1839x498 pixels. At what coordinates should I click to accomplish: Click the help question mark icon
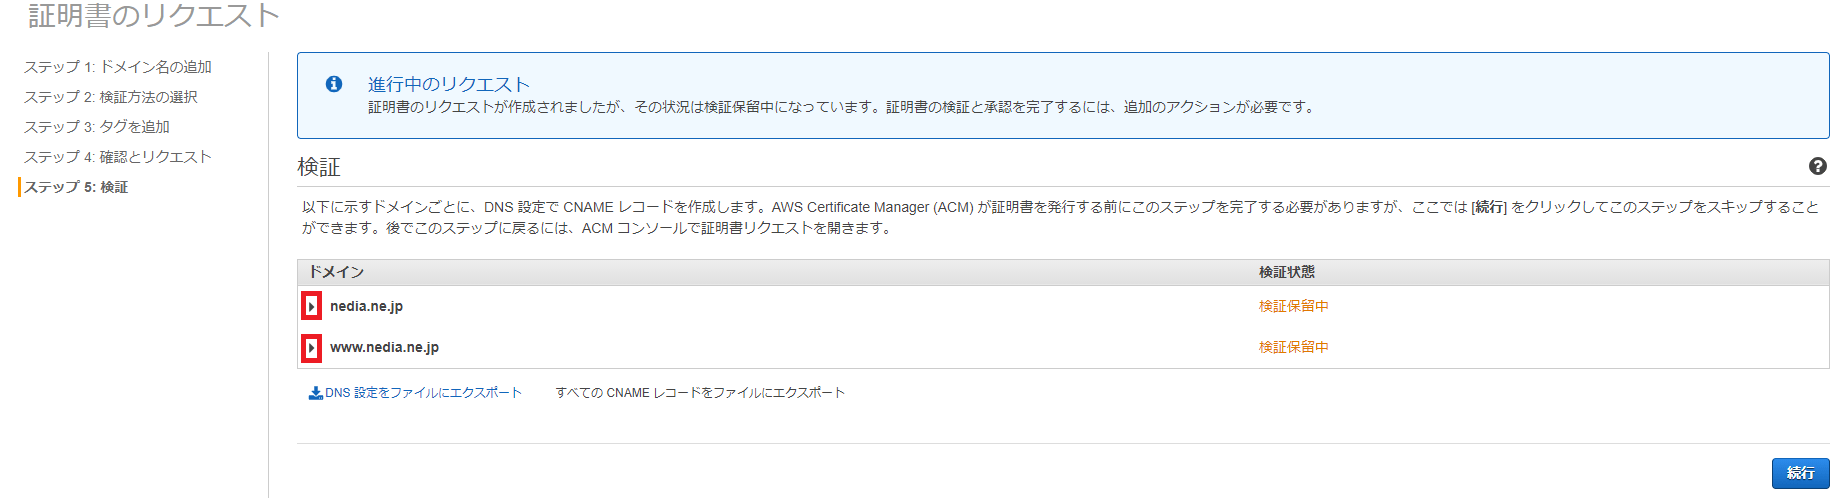click(x=1818, y=166)
